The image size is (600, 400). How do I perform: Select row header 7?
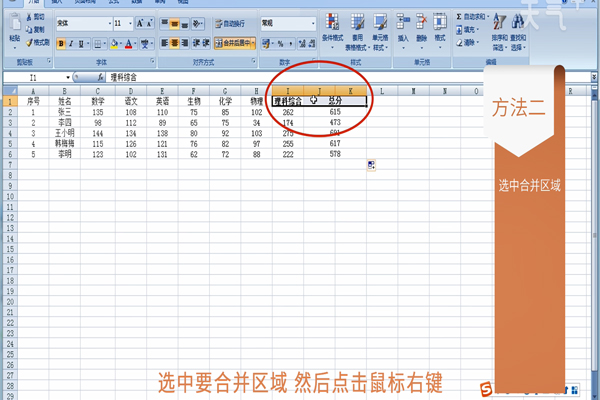point(10,165)
